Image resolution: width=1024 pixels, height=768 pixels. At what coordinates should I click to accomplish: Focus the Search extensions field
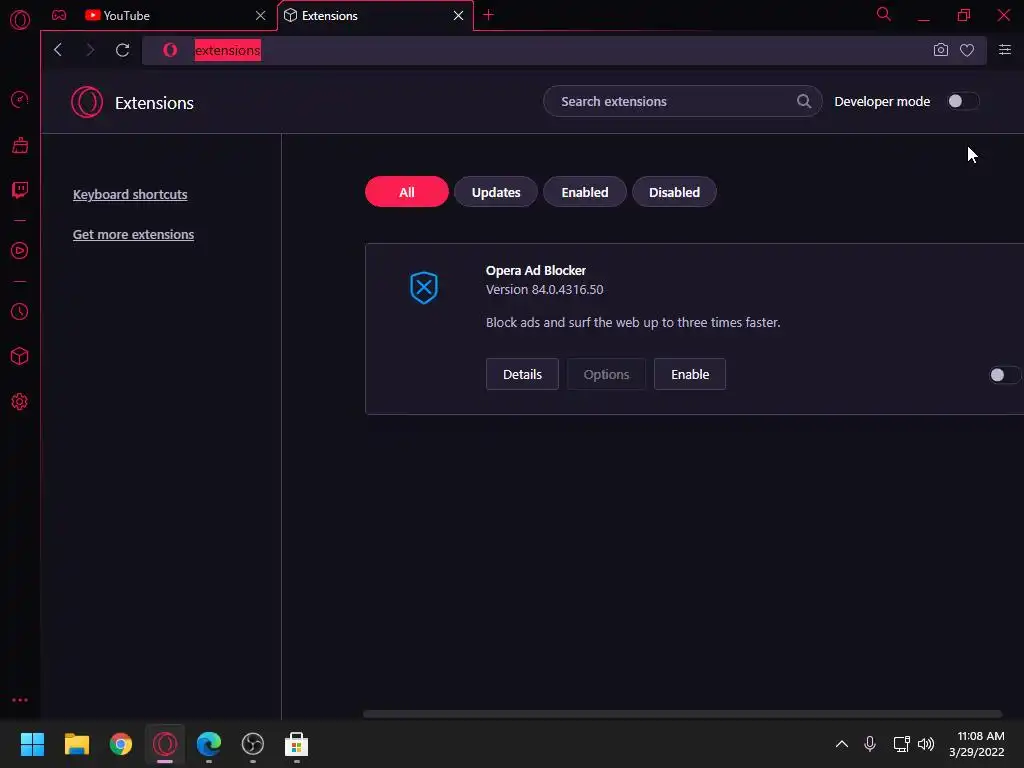682,101
